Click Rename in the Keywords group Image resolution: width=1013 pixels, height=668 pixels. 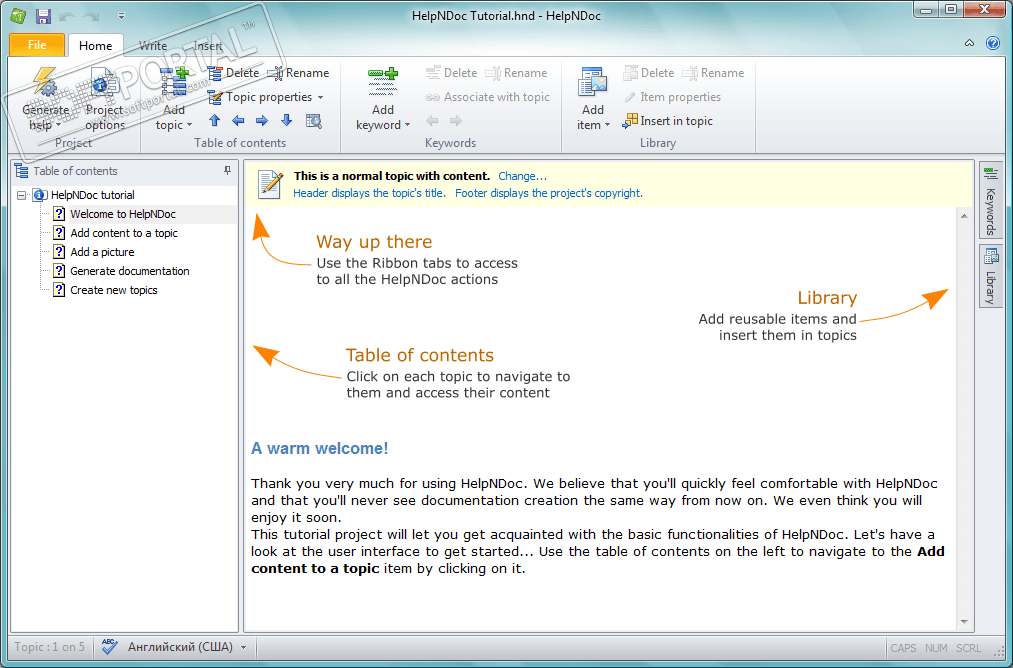click(x=516, y=73)
